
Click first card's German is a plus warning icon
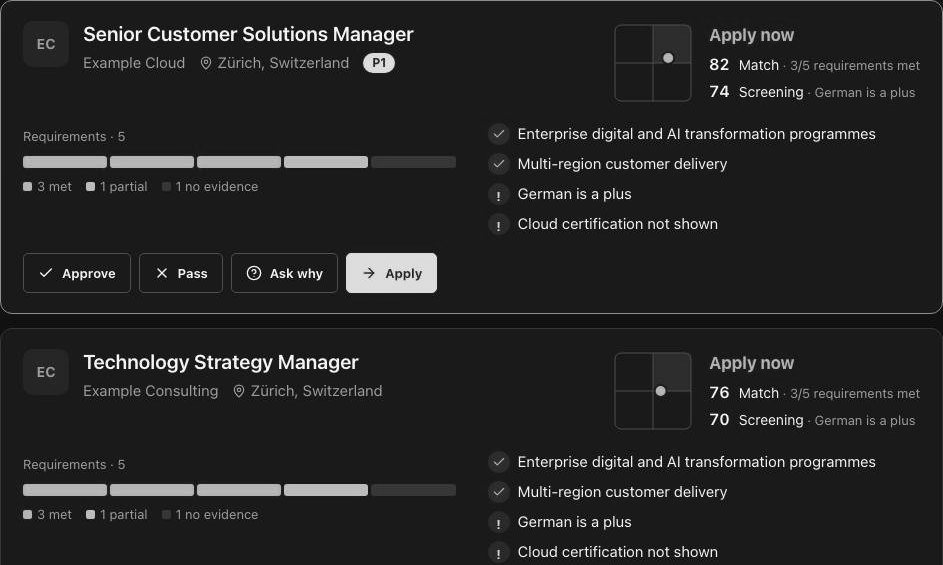coord(499,194)
